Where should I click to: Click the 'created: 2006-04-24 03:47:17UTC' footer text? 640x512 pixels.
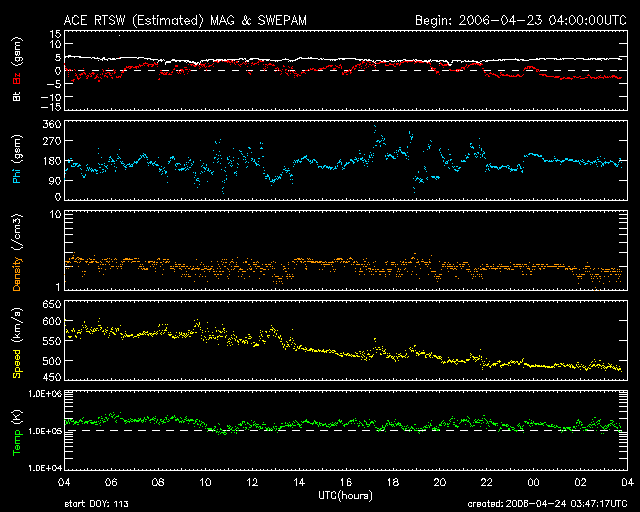click(x=547, y=504)
